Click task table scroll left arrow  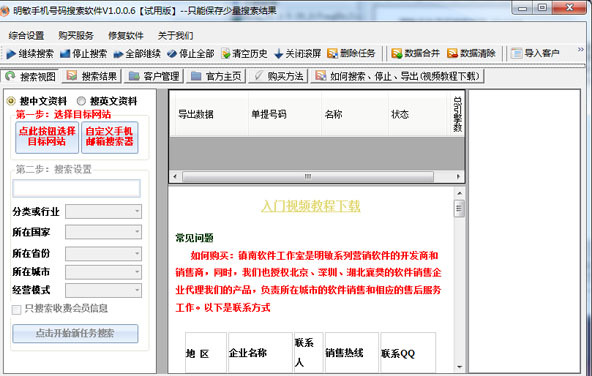[174, 176]
